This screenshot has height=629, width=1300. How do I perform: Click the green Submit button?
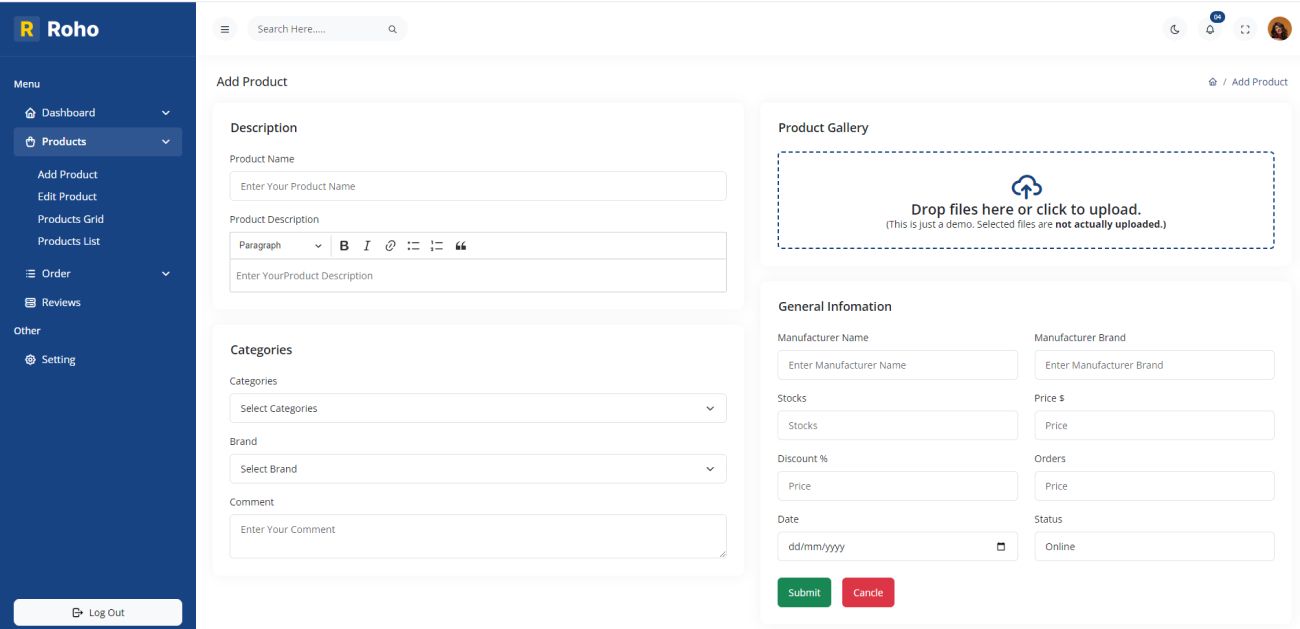pyautogui.click(x=804, y=592)
